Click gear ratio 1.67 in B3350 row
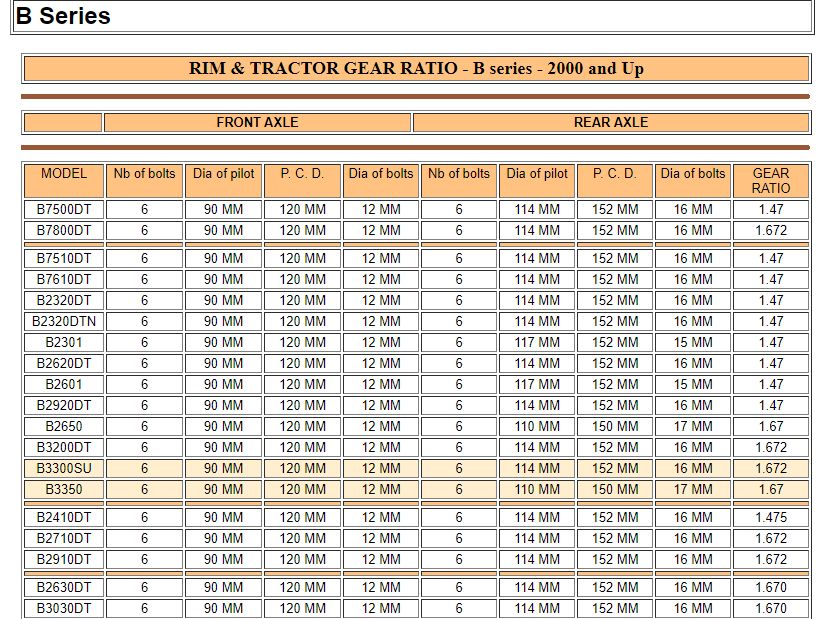The width and height of the screenshot is (822, 619). (x=771, y=489)
